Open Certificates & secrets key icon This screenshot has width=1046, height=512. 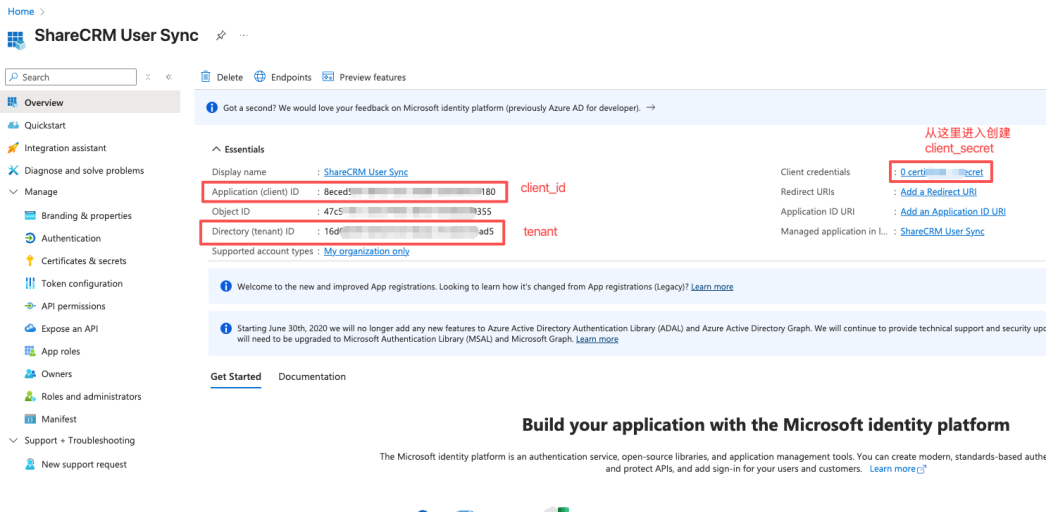[x=30, y=261]
